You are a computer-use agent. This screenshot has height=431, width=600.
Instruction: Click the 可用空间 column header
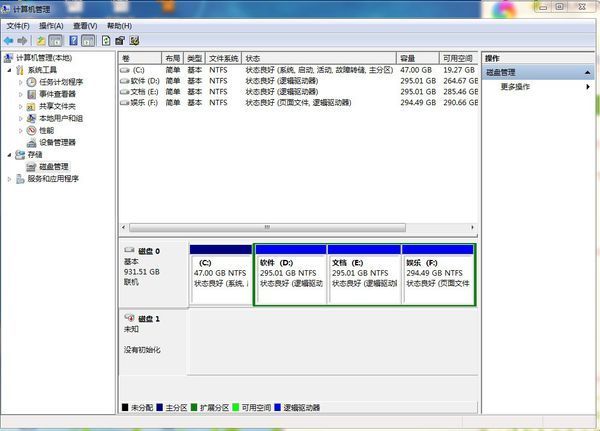pyautogui.click(x=457, y=58)
